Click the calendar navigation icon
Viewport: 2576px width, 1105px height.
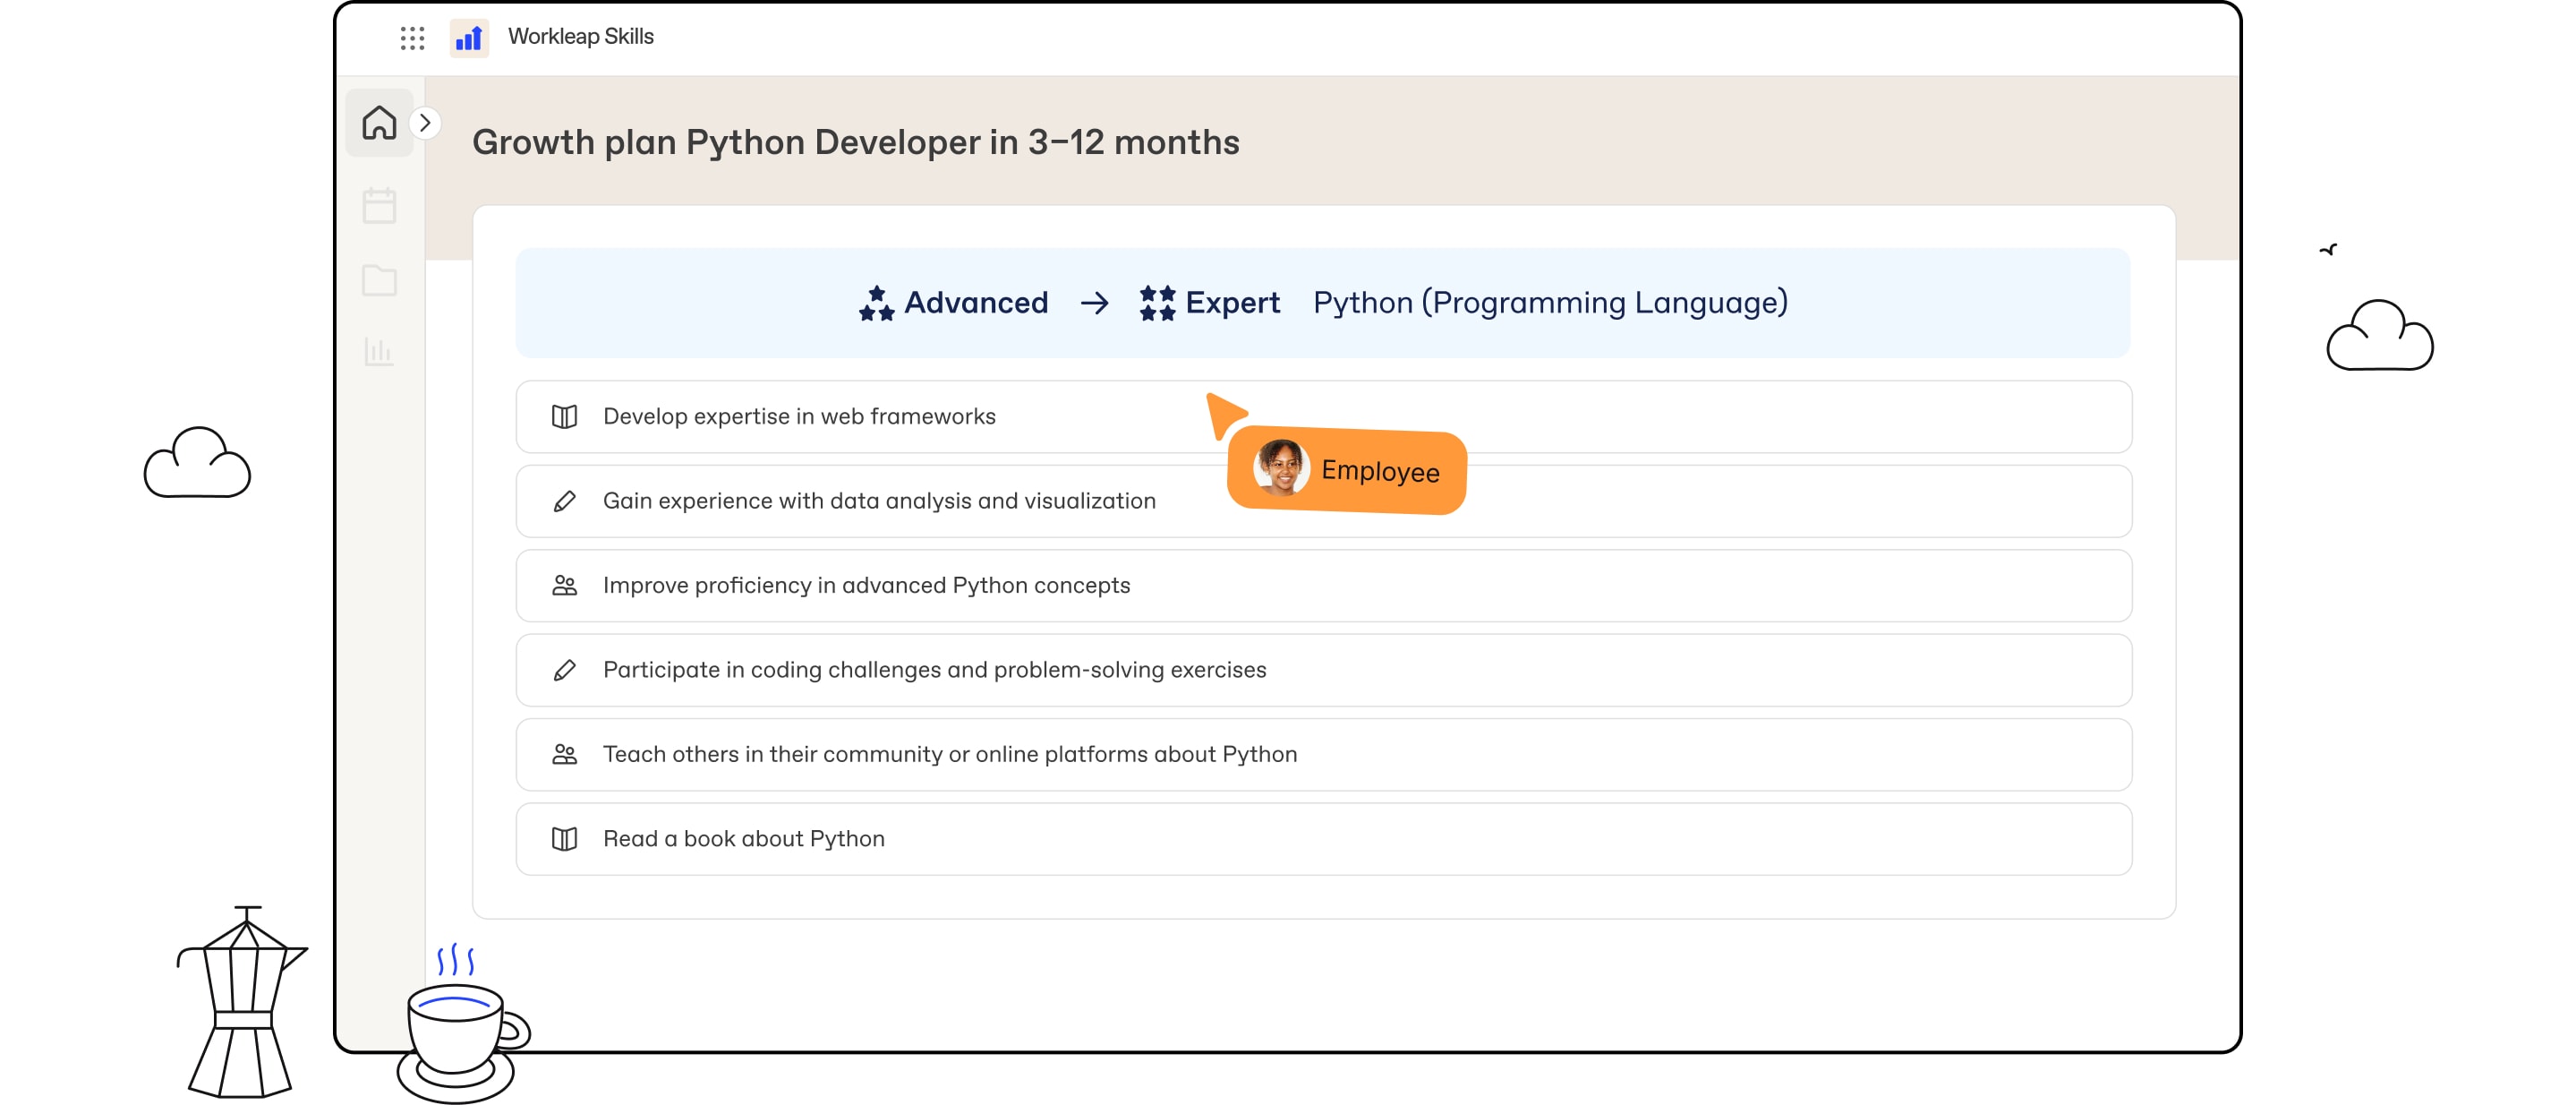(380, 204)
